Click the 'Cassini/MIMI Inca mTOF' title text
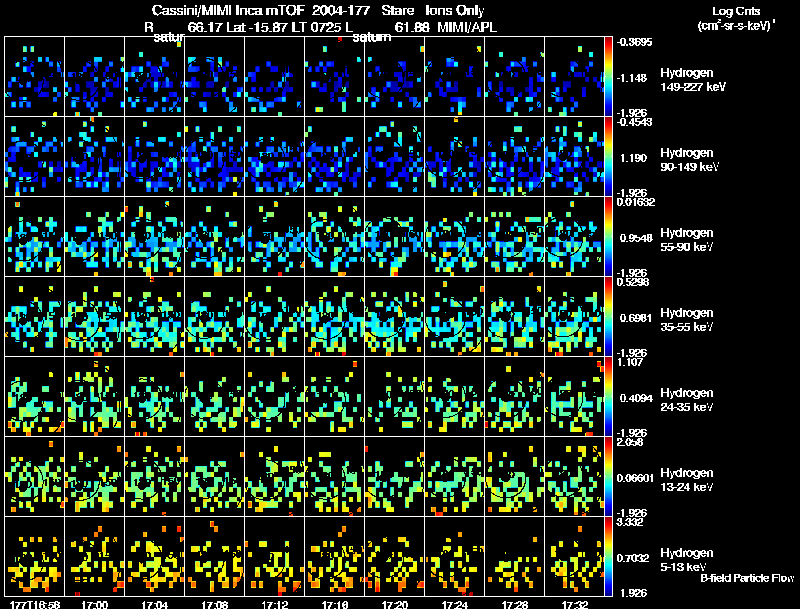800x609 pixels. (x=228, y=10)
